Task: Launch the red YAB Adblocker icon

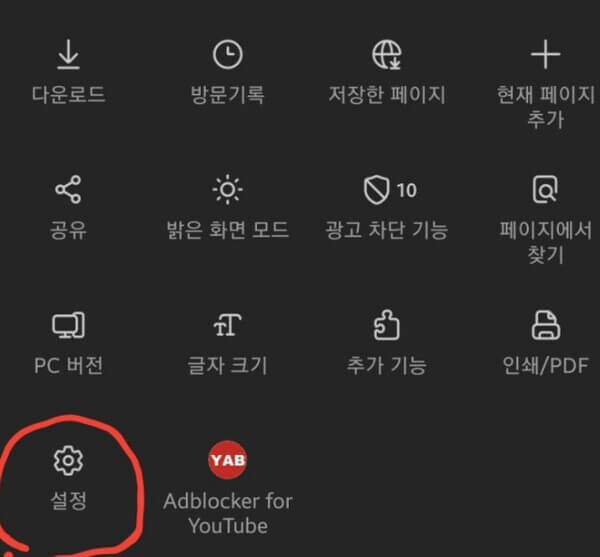Action: 228,460
